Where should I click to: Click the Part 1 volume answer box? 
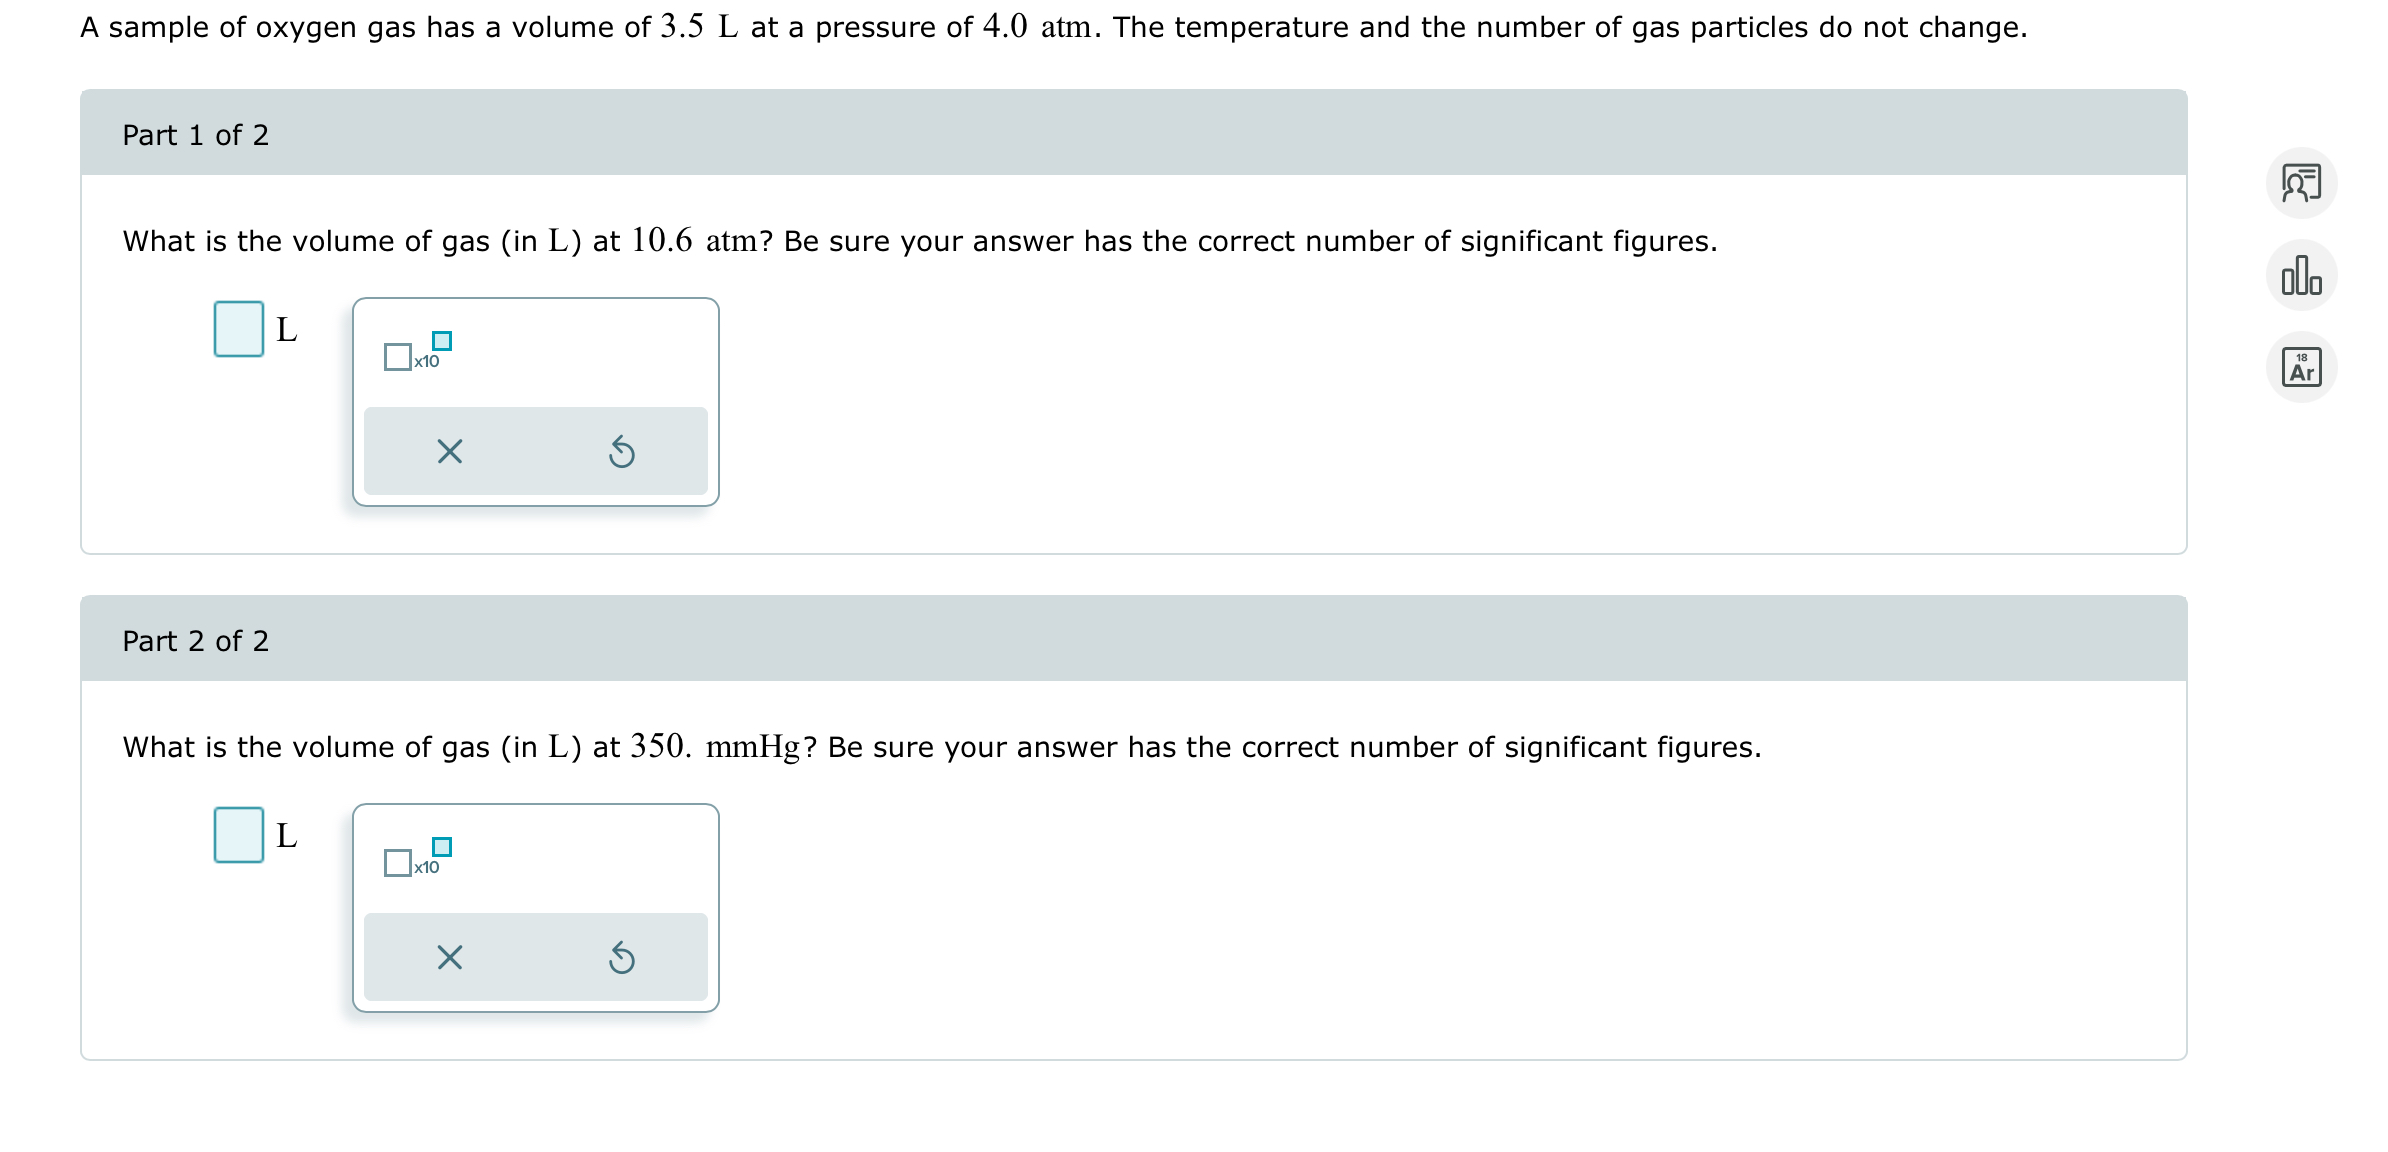click(x=239, y=330)
